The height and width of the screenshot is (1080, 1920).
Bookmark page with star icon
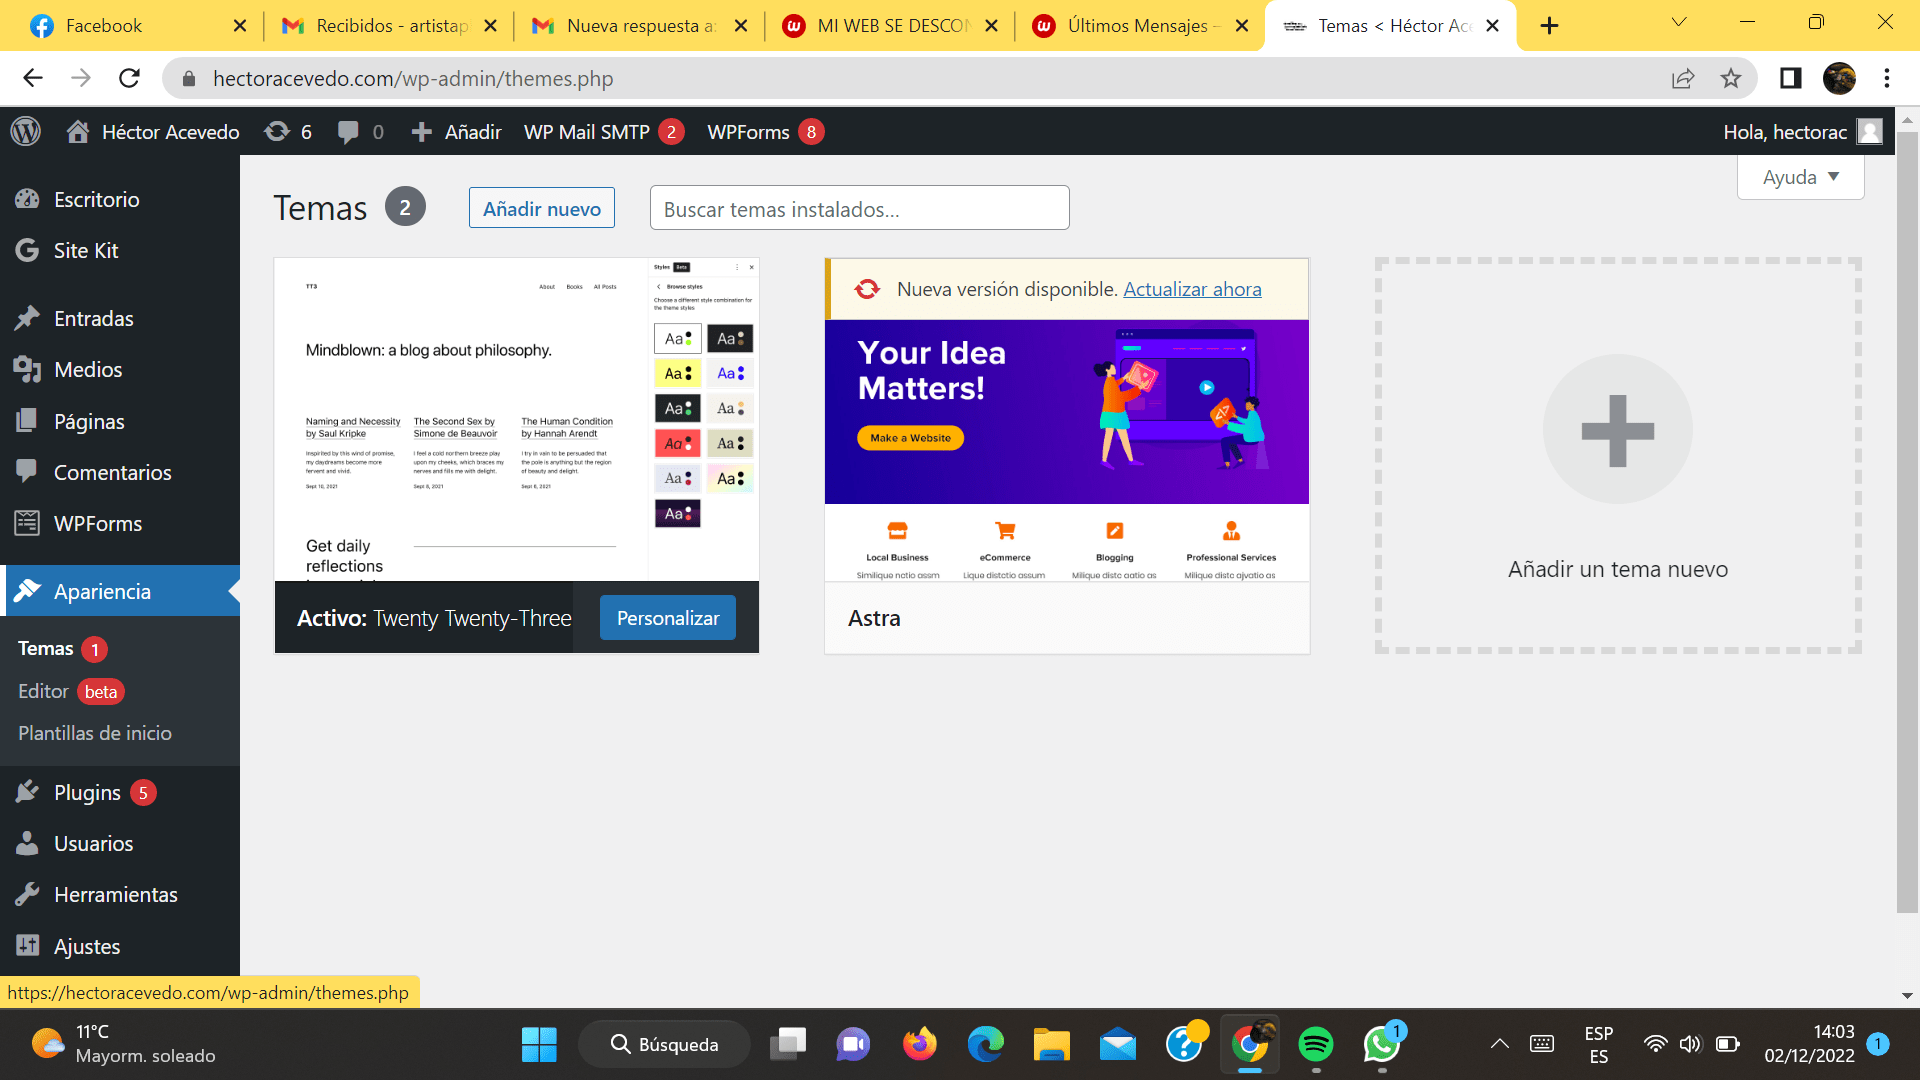1731,78
